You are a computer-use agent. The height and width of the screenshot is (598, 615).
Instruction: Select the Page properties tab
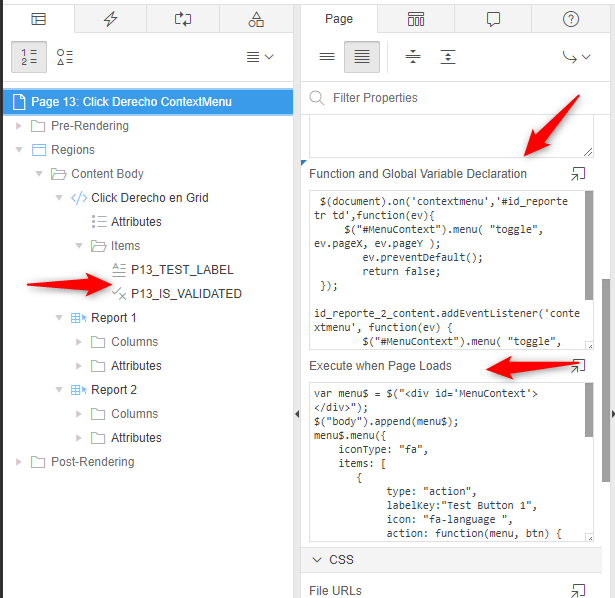tap(339, 19)
